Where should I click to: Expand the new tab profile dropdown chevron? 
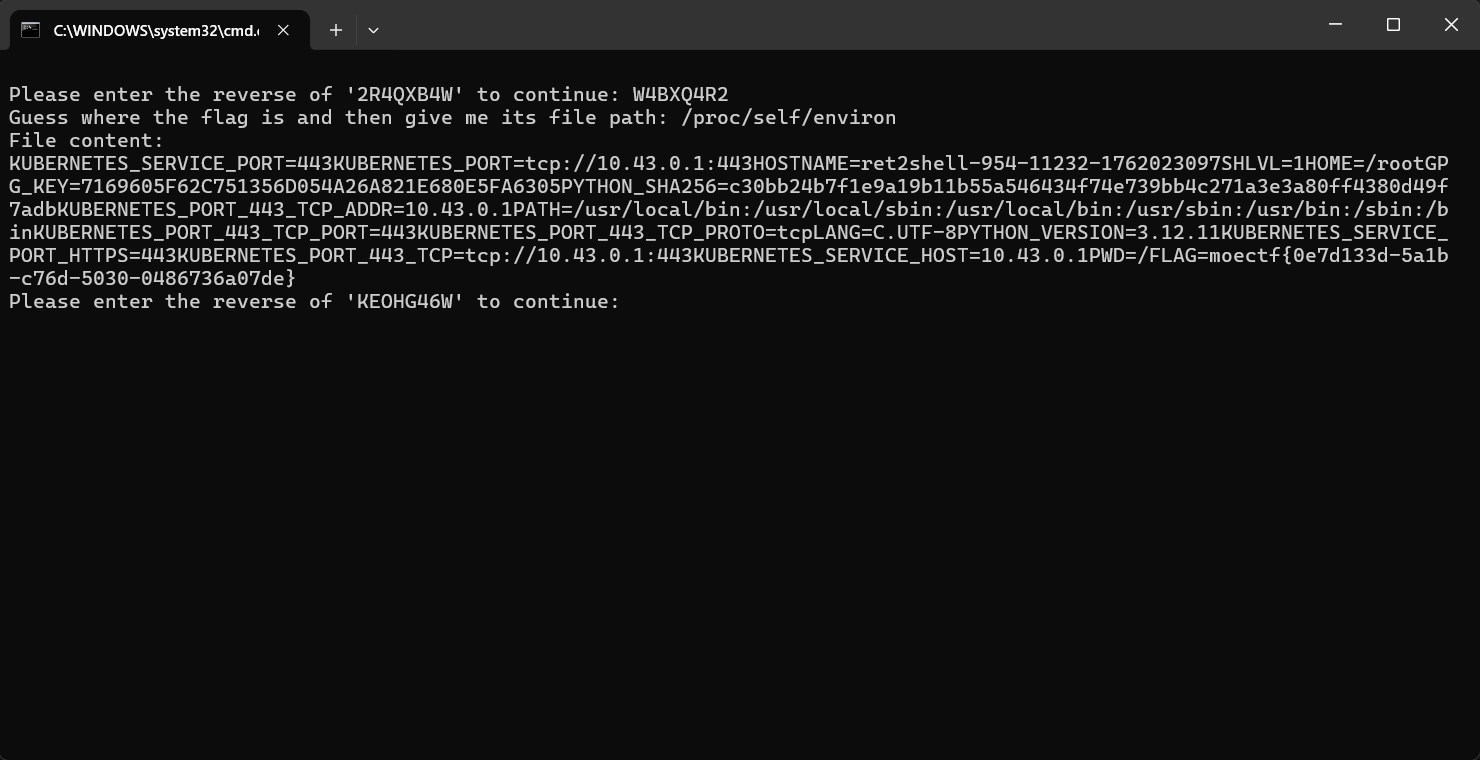click(373, 30)
